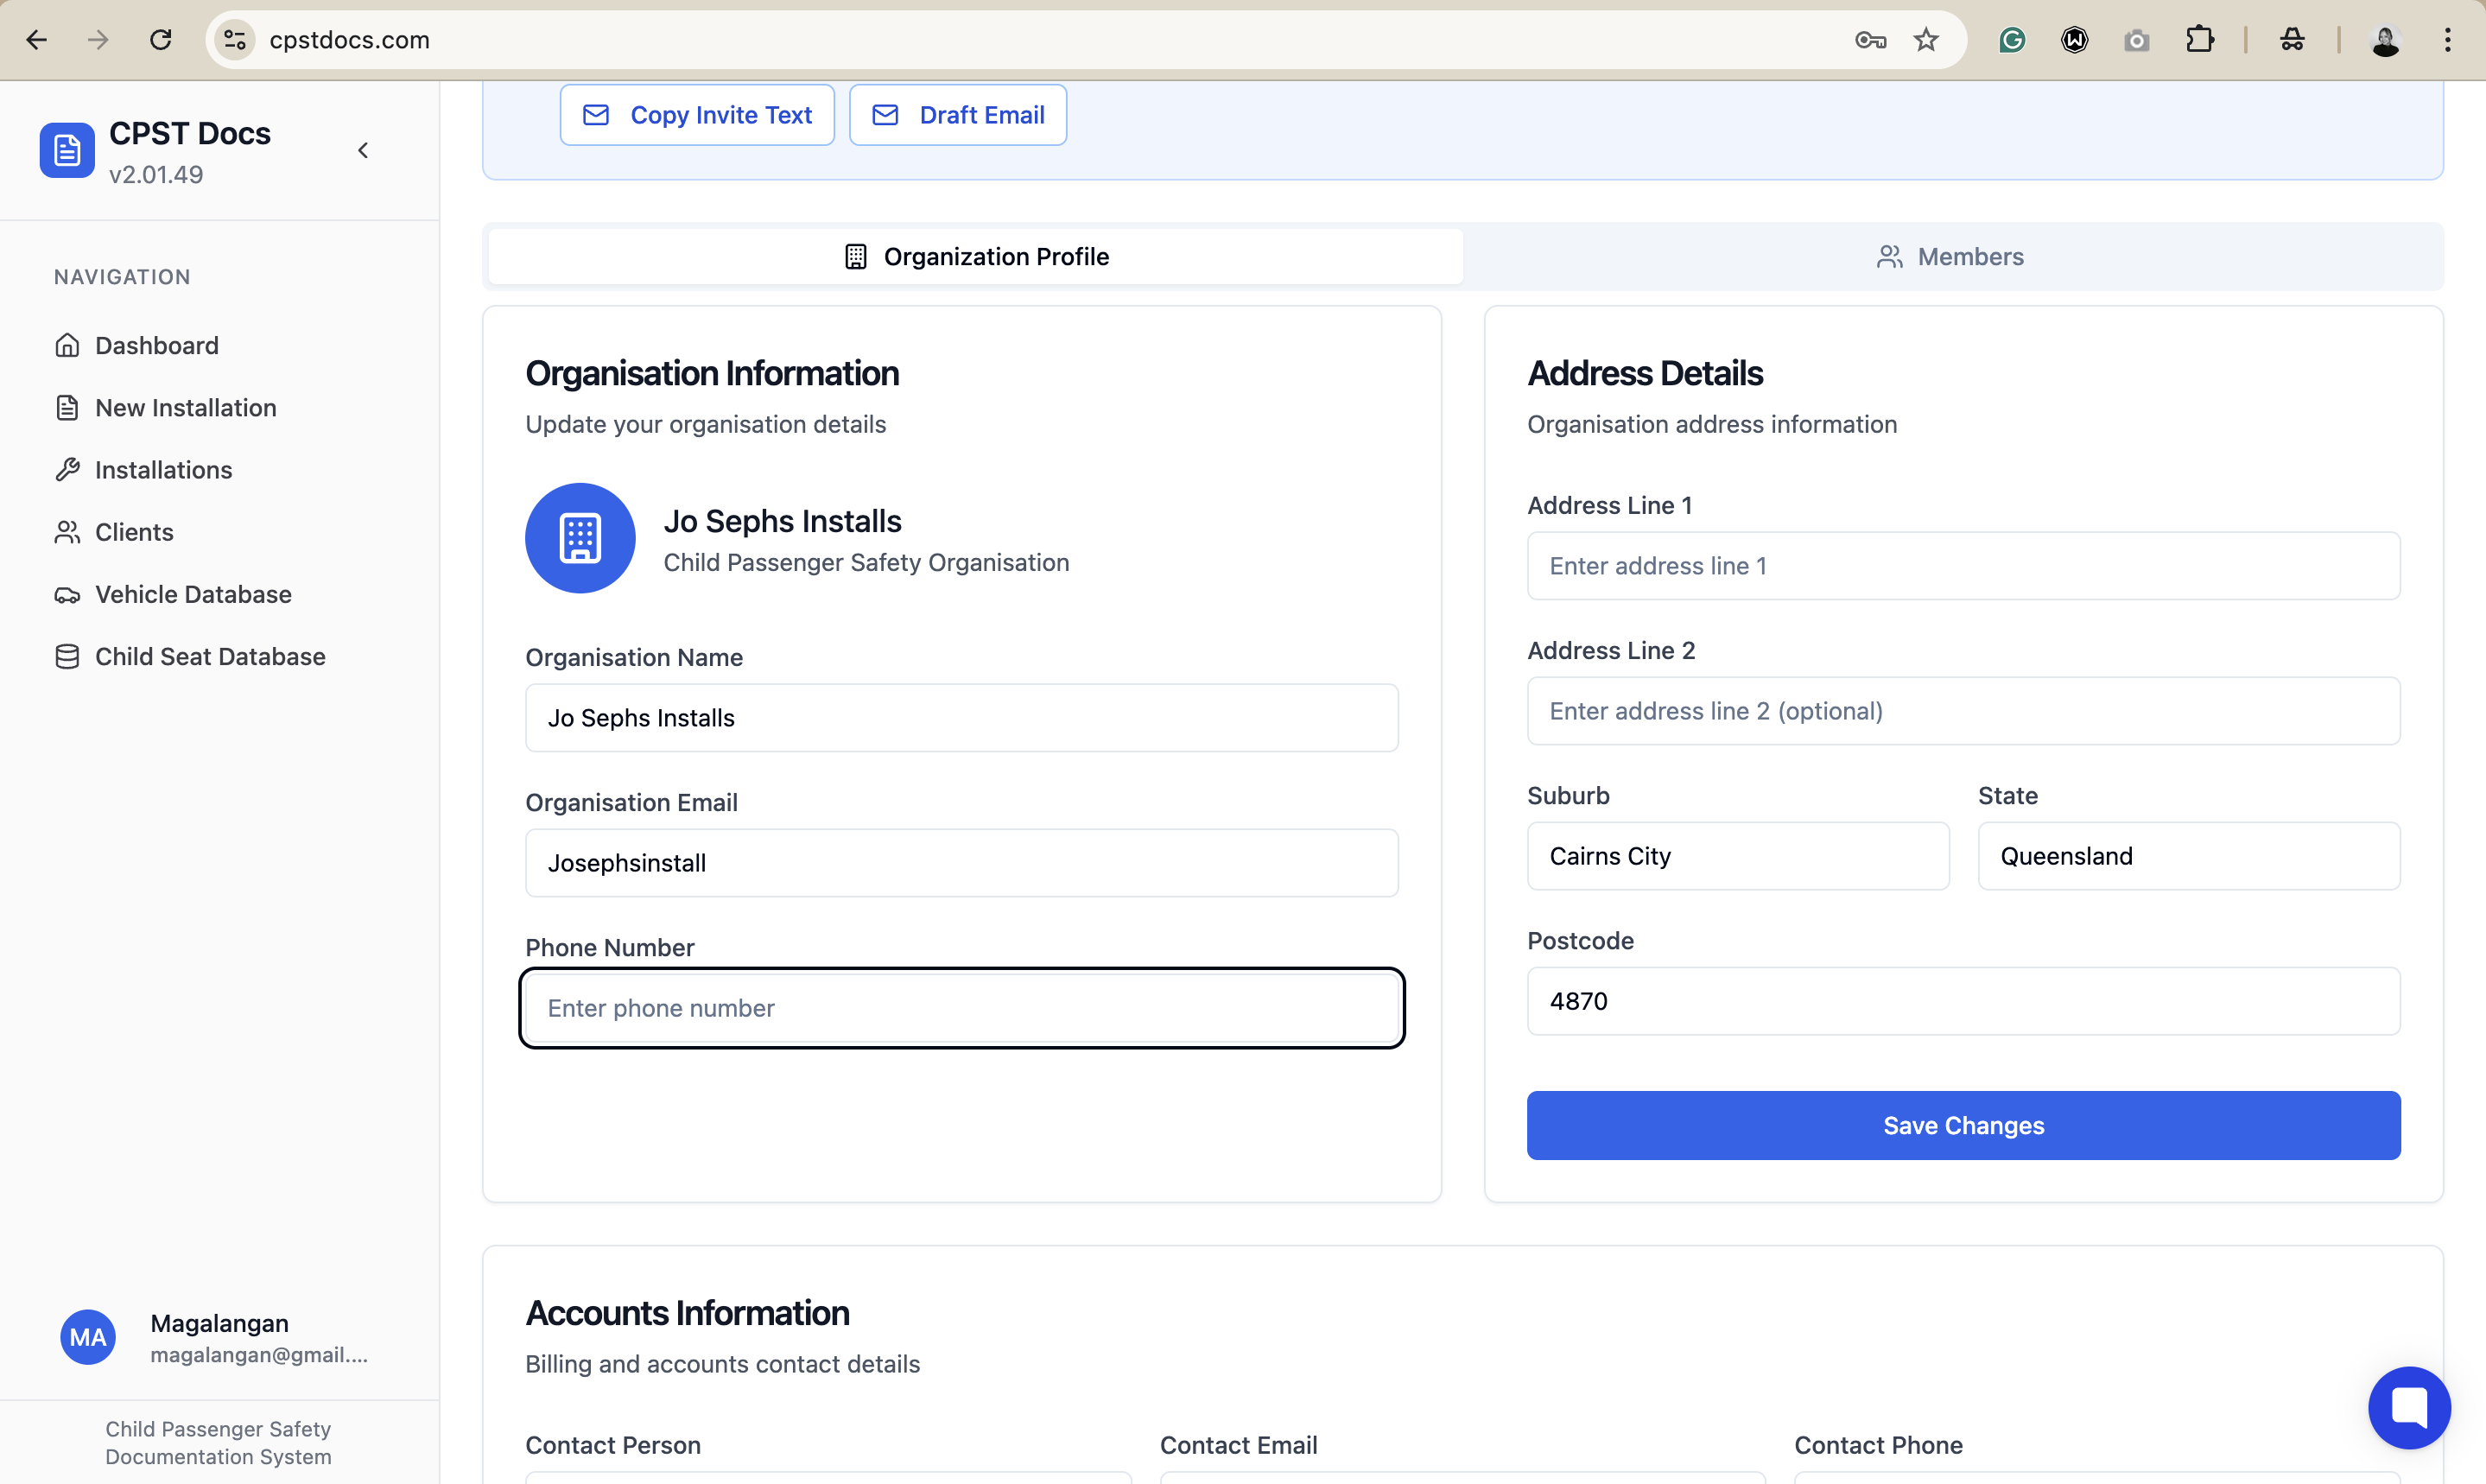This screenshot has width=2486, height=1484.
Task: Open the Child Seat Database section
Action: tap(210, 656)
